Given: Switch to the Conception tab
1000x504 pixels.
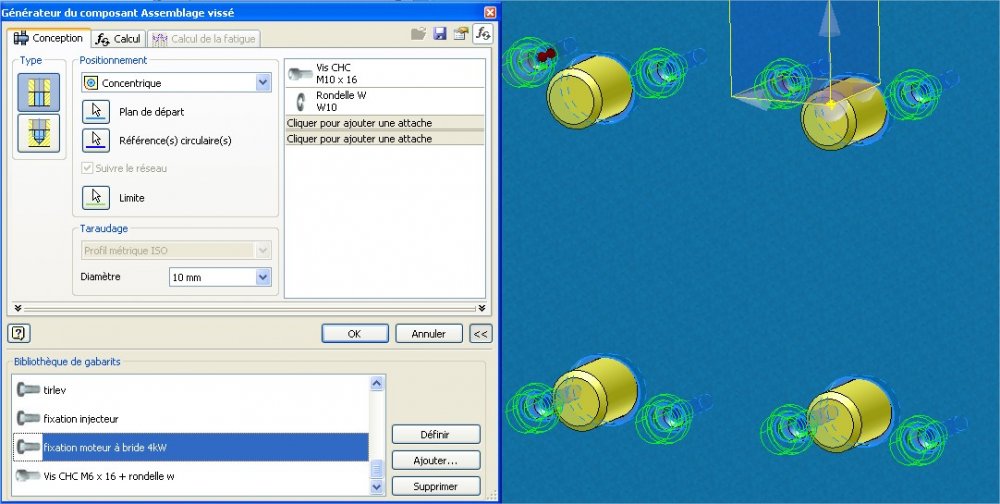Looking at the screenshot, I should [x=49, y=38].
